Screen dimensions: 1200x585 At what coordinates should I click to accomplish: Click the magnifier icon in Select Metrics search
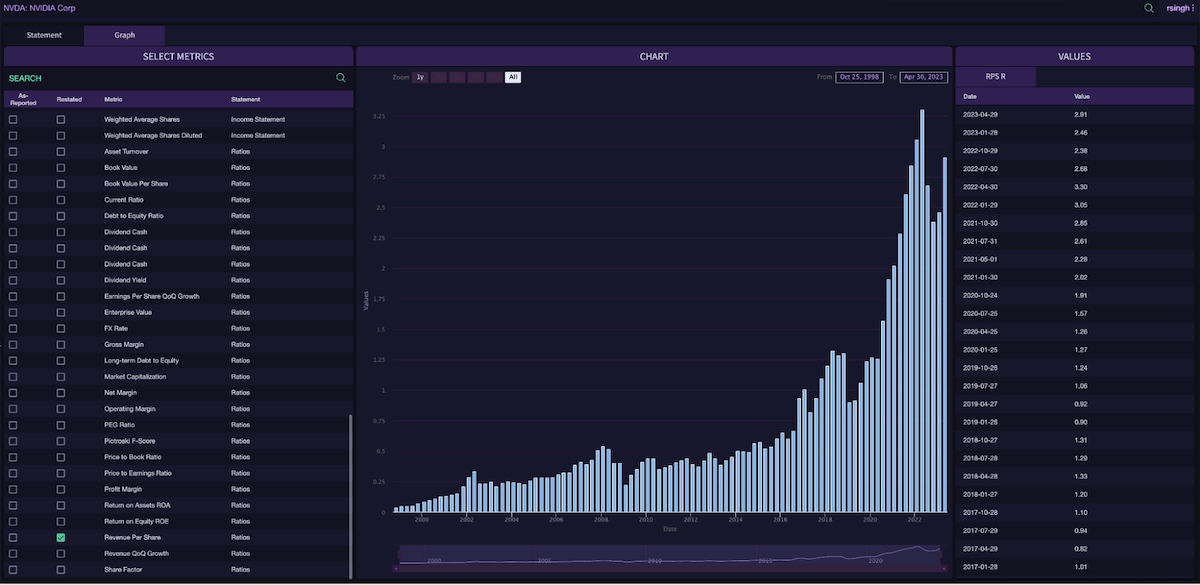click(341, 78)
